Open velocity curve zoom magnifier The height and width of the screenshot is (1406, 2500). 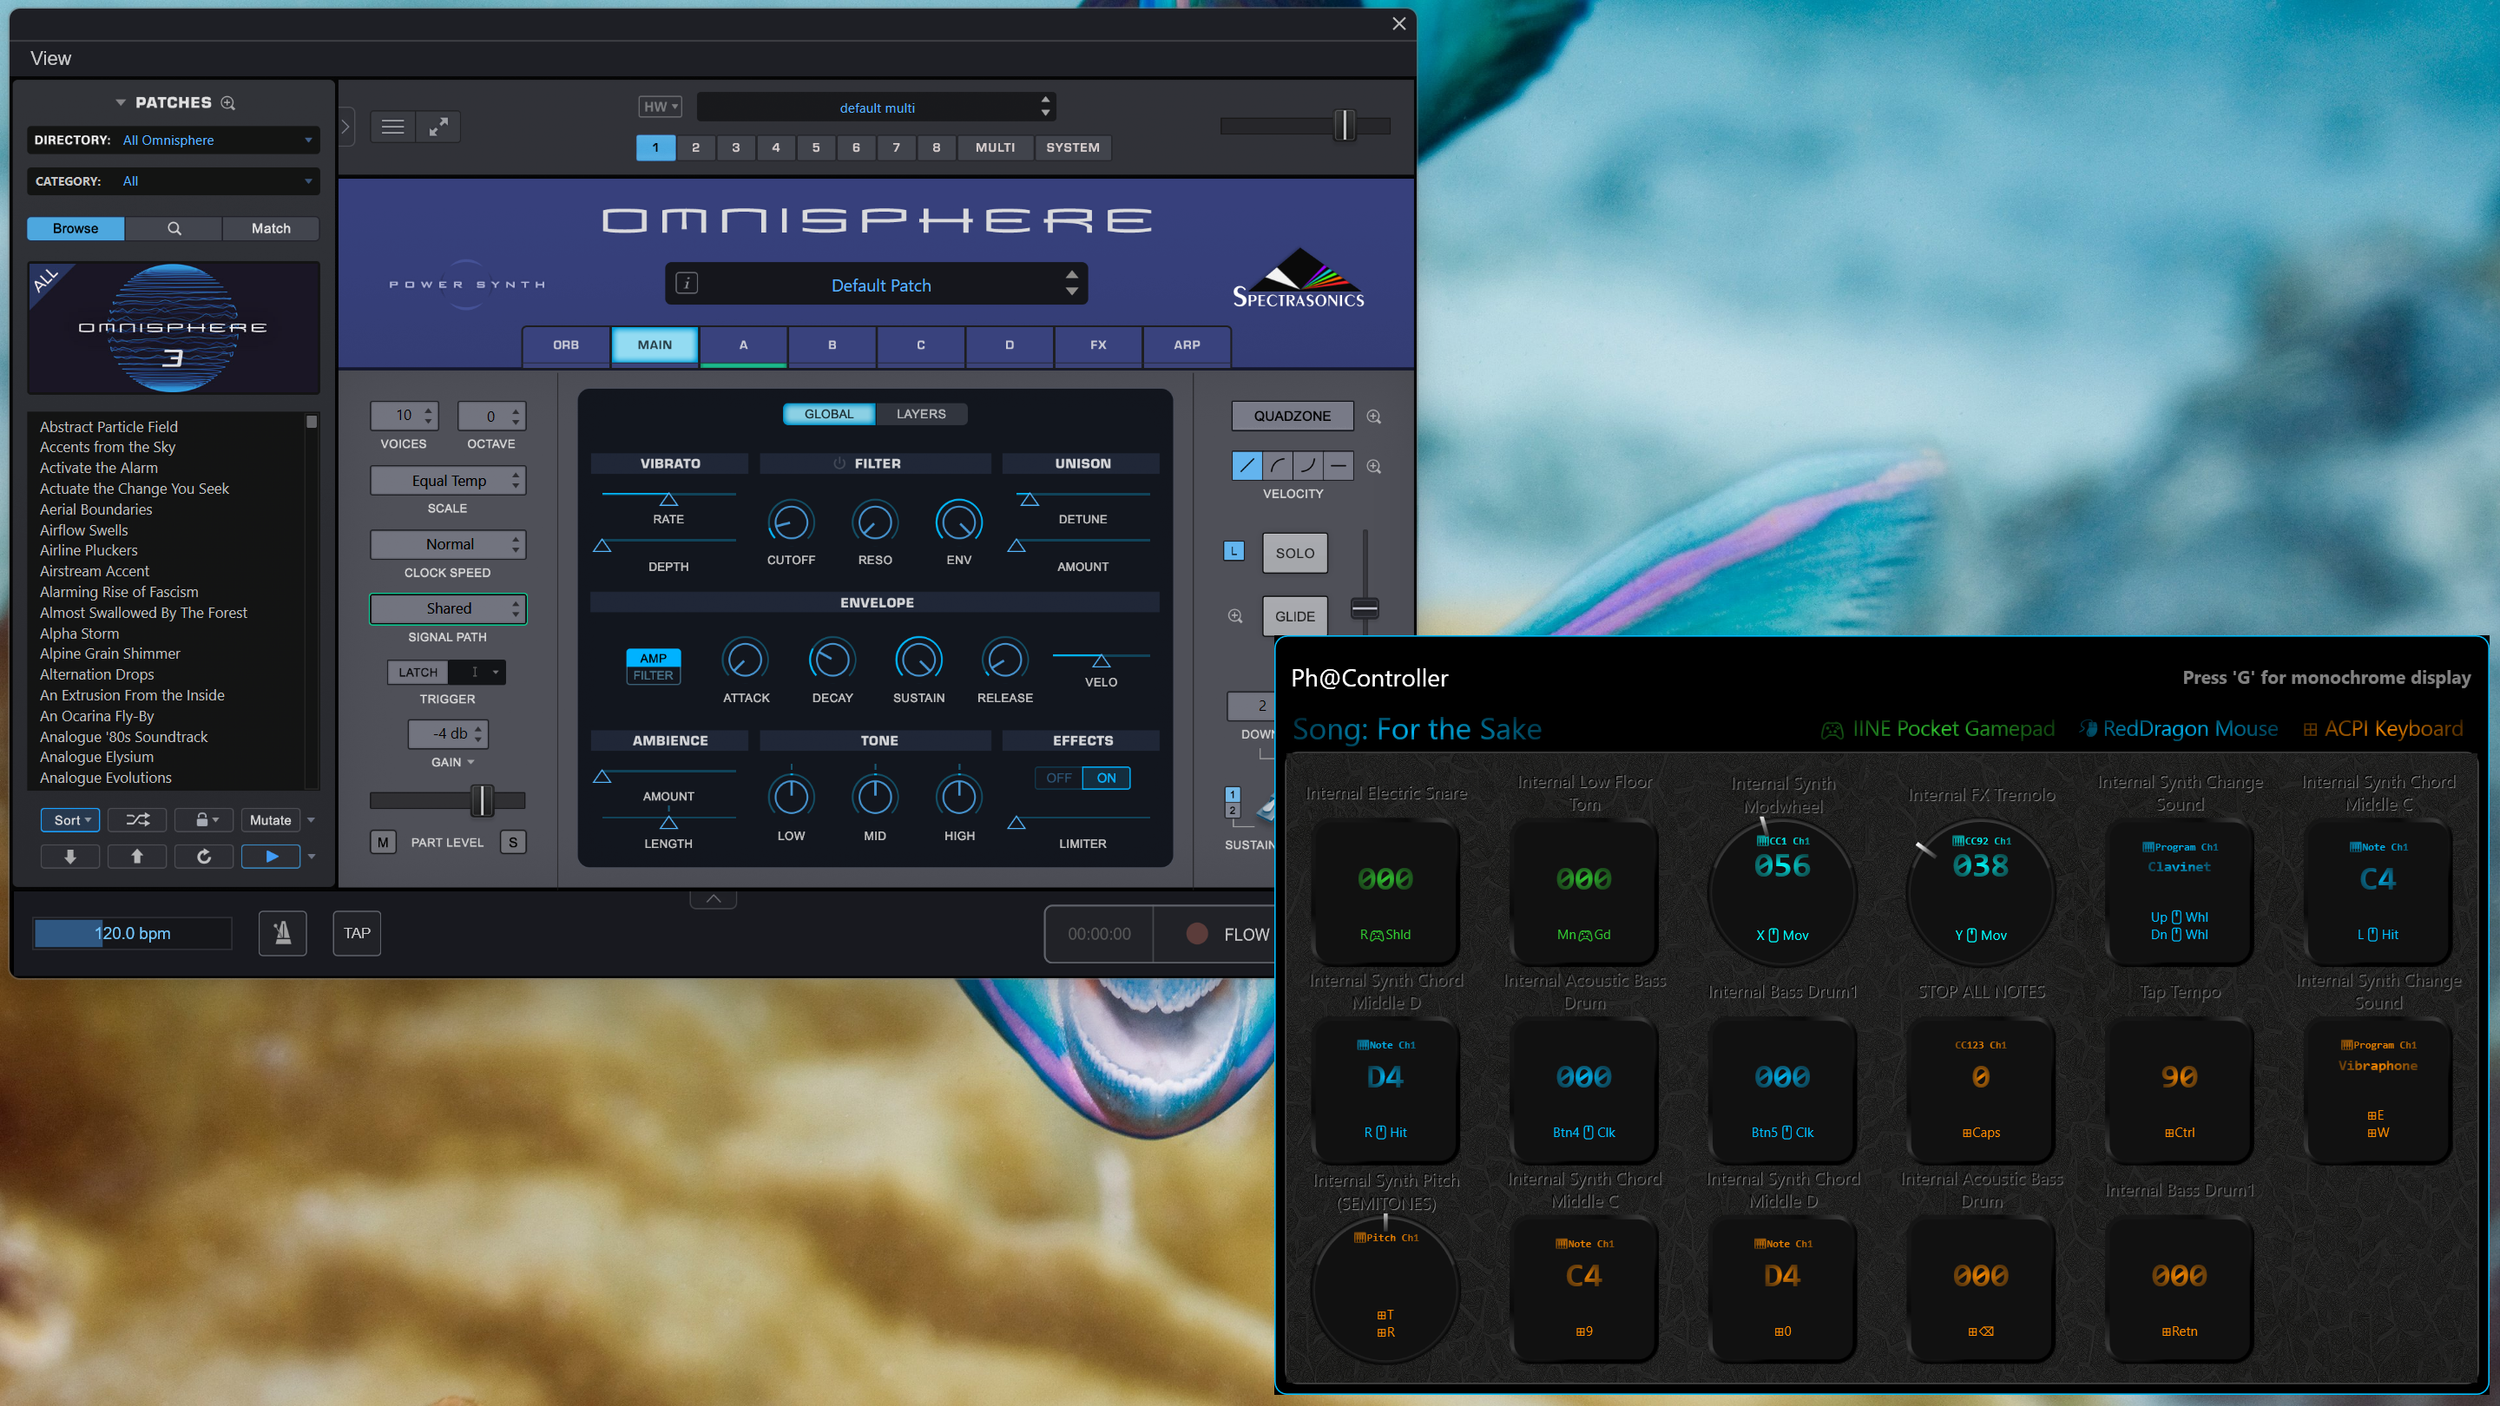tap(1374, 467)
